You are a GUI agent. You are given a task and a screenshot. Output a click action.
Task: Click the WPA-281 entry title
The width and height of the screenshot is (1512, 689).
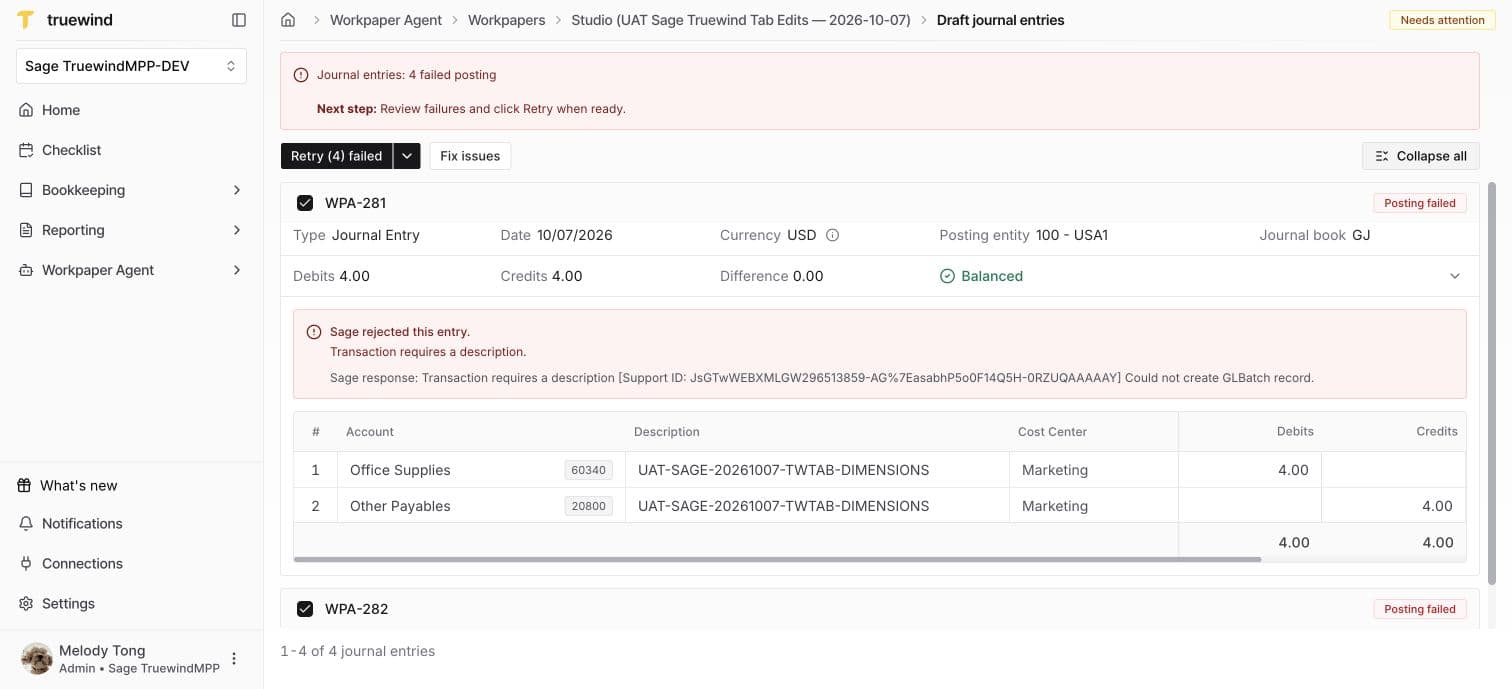pyautogui.click(x=356, y=203)
